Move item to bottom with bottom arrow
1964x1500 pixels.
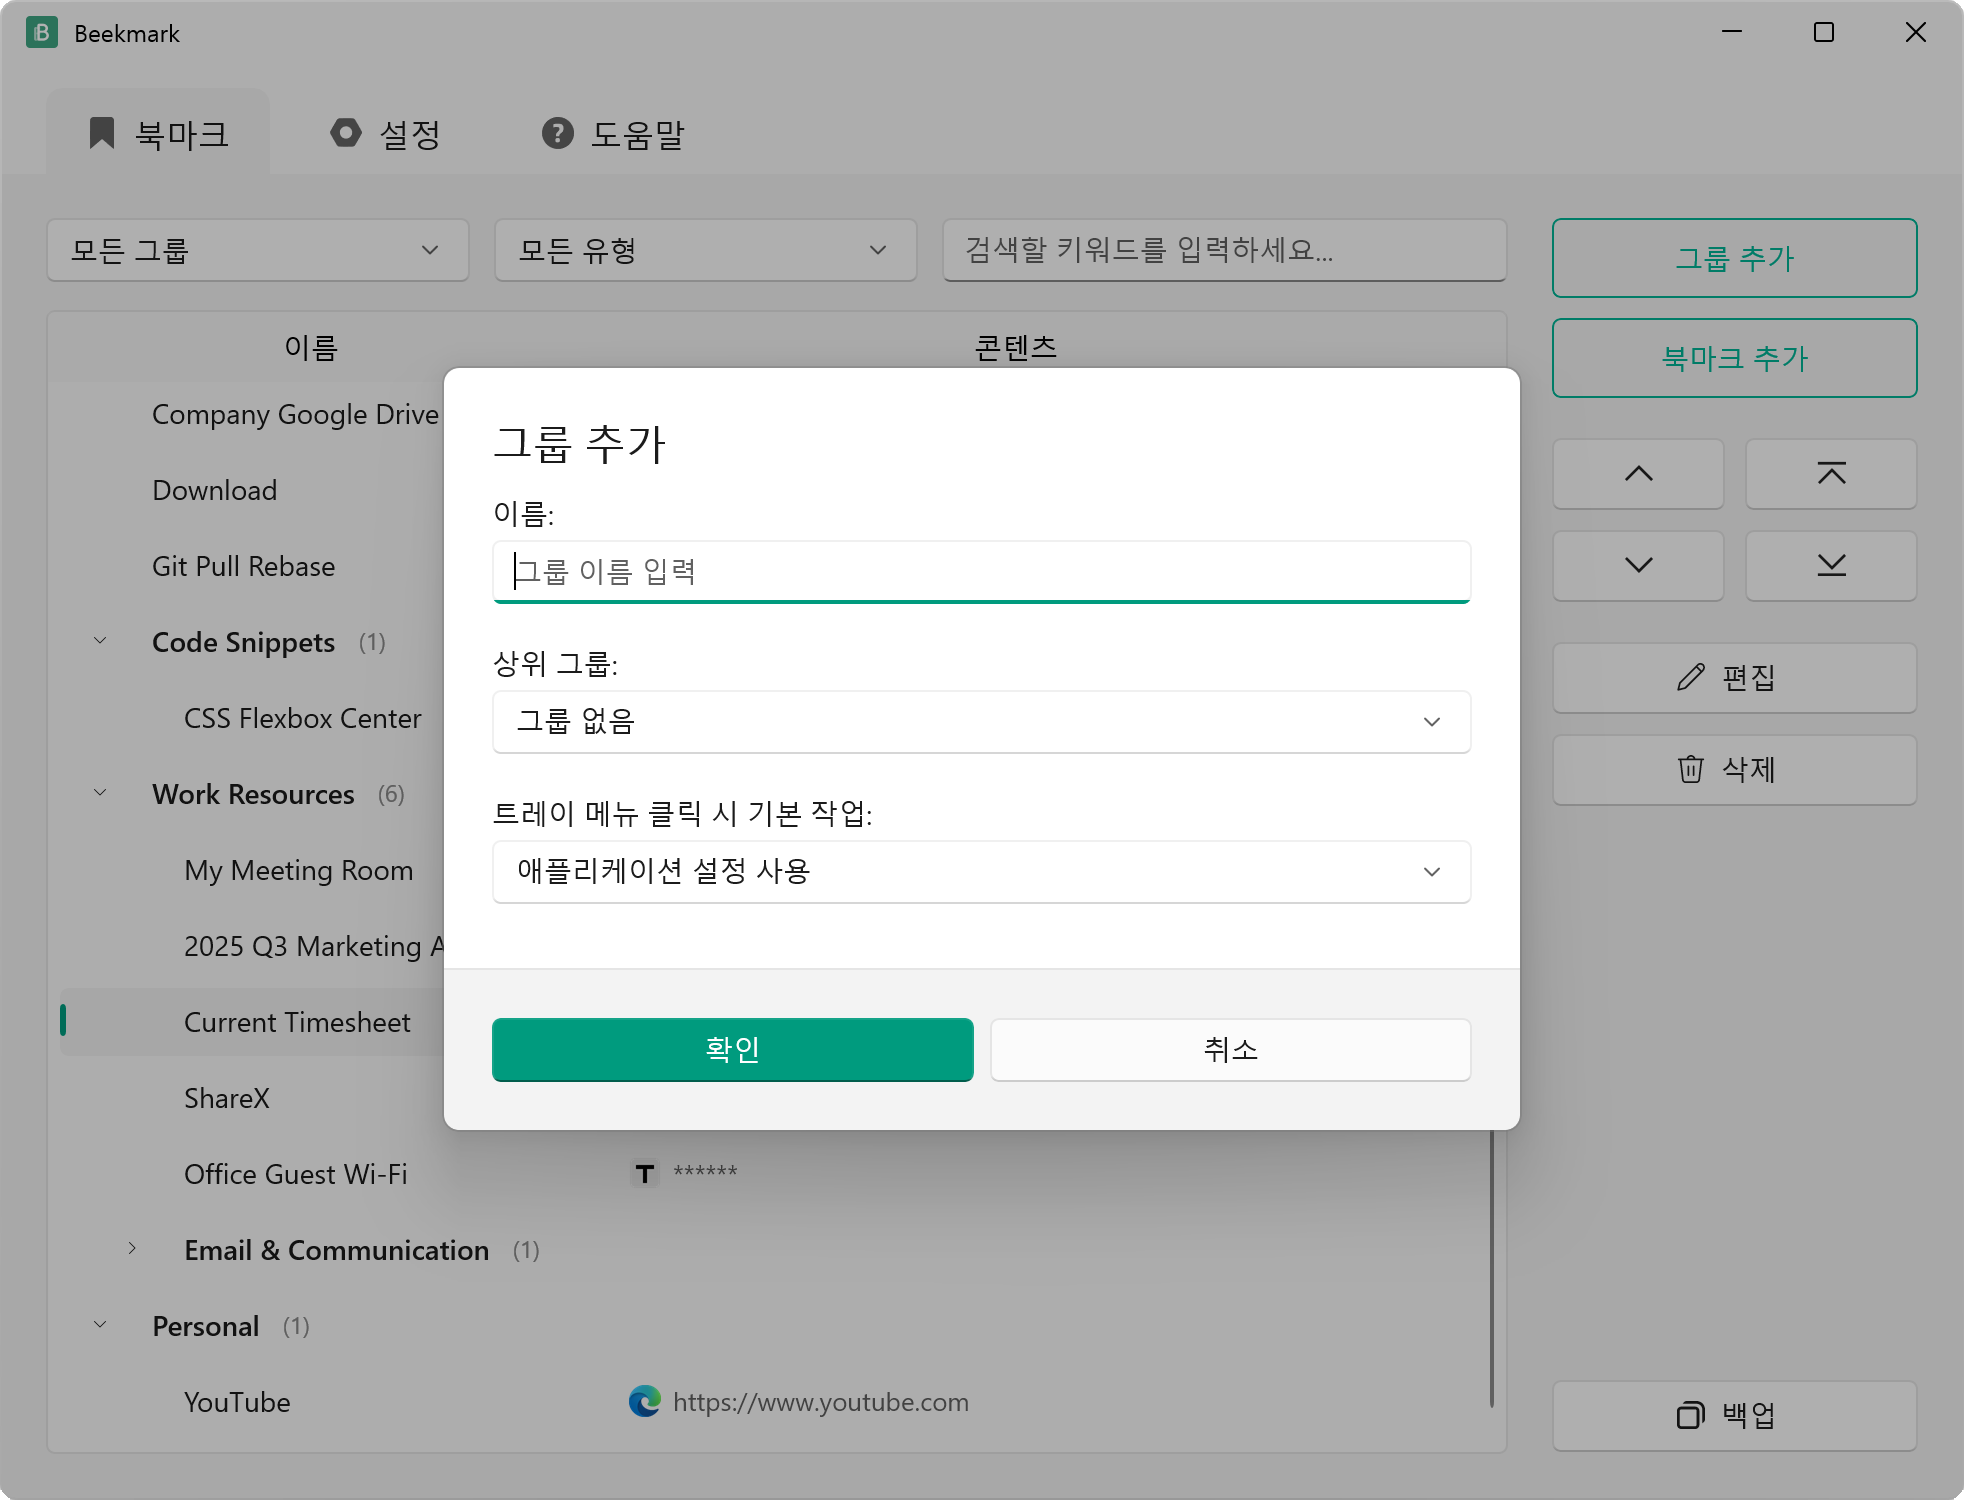pyautogui.click(x=1831, y=566)
